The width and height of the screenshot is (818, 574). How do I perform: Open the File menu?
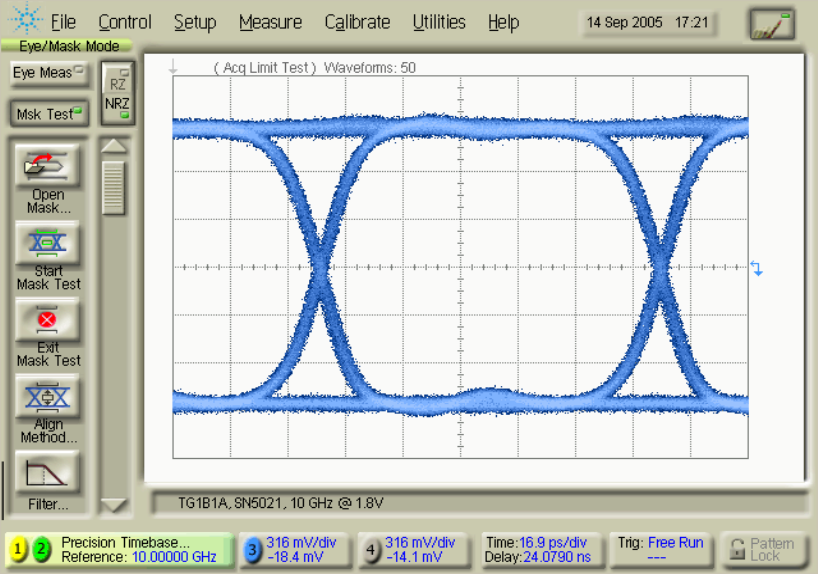click(63, 22)
